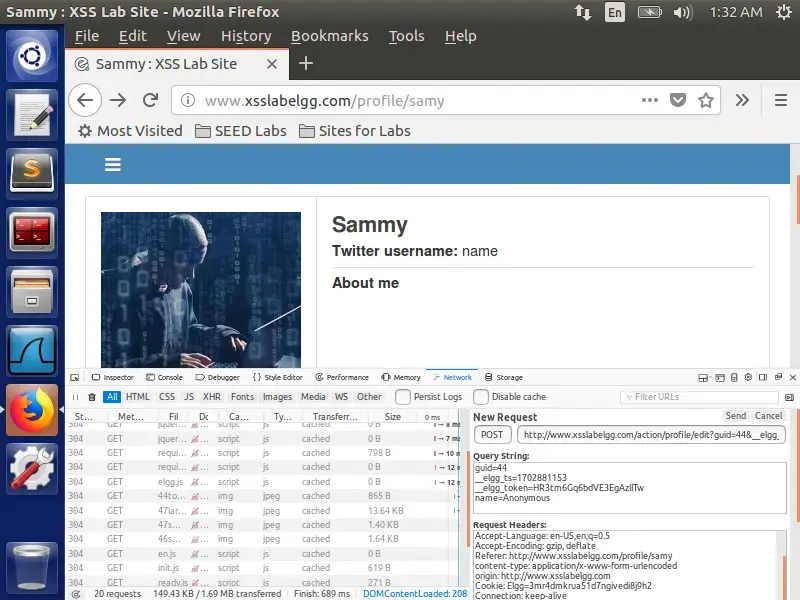800x600 pixels.
Task: Open the network connection indicator menu
Action: [x=583, y=12]
